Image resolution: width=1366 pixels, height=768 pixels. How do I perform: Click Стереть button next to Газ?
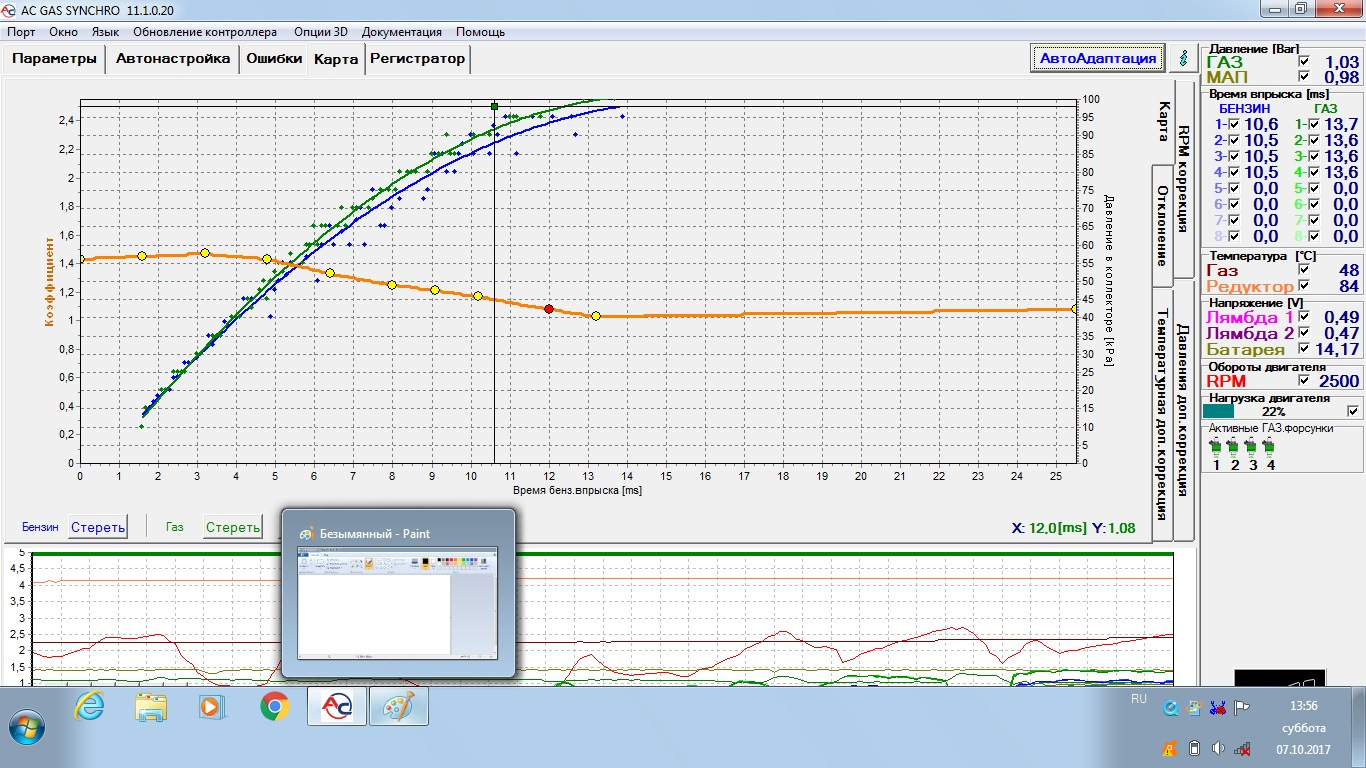[232, 527]
